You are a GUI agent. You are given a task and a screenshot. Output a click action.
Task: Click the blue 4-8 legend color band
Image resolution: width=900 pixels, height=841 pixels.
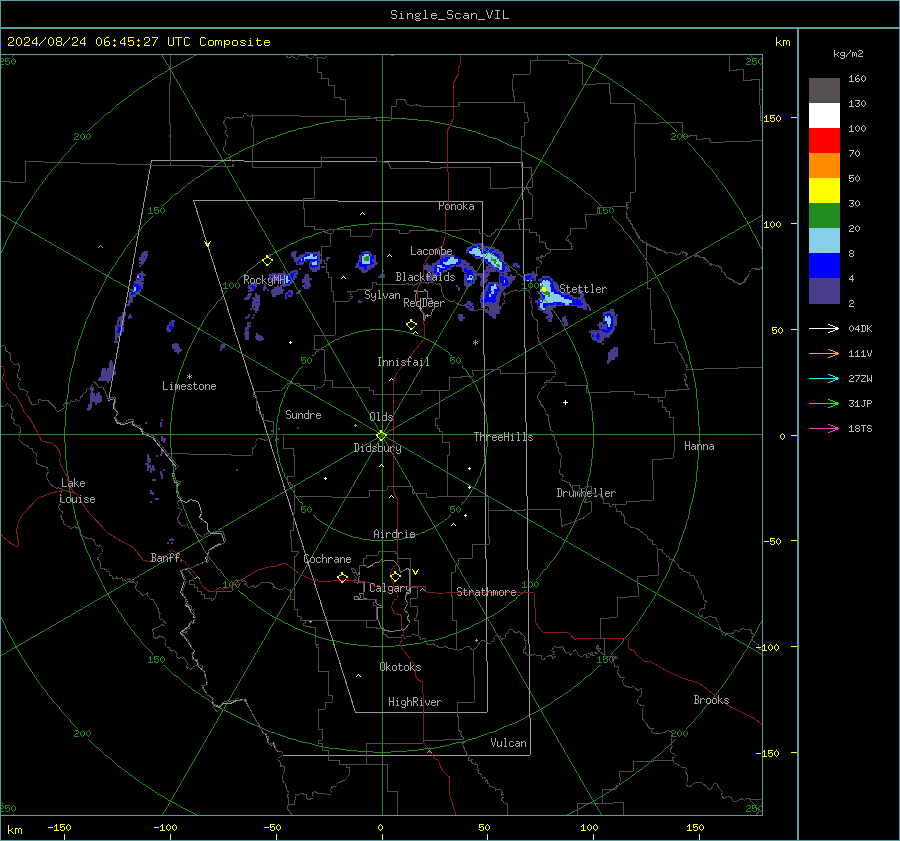click(x=824, y=266)
